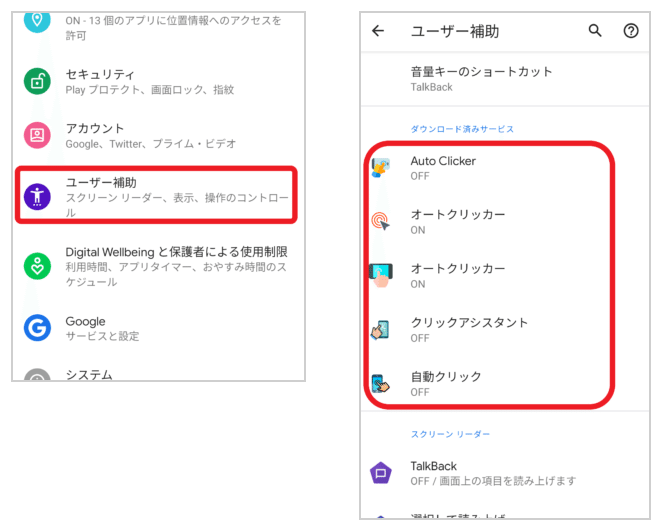Viewport: 658px width, 528px height.
Task: Open TalkBack screen reader entry
Action: 505,473
